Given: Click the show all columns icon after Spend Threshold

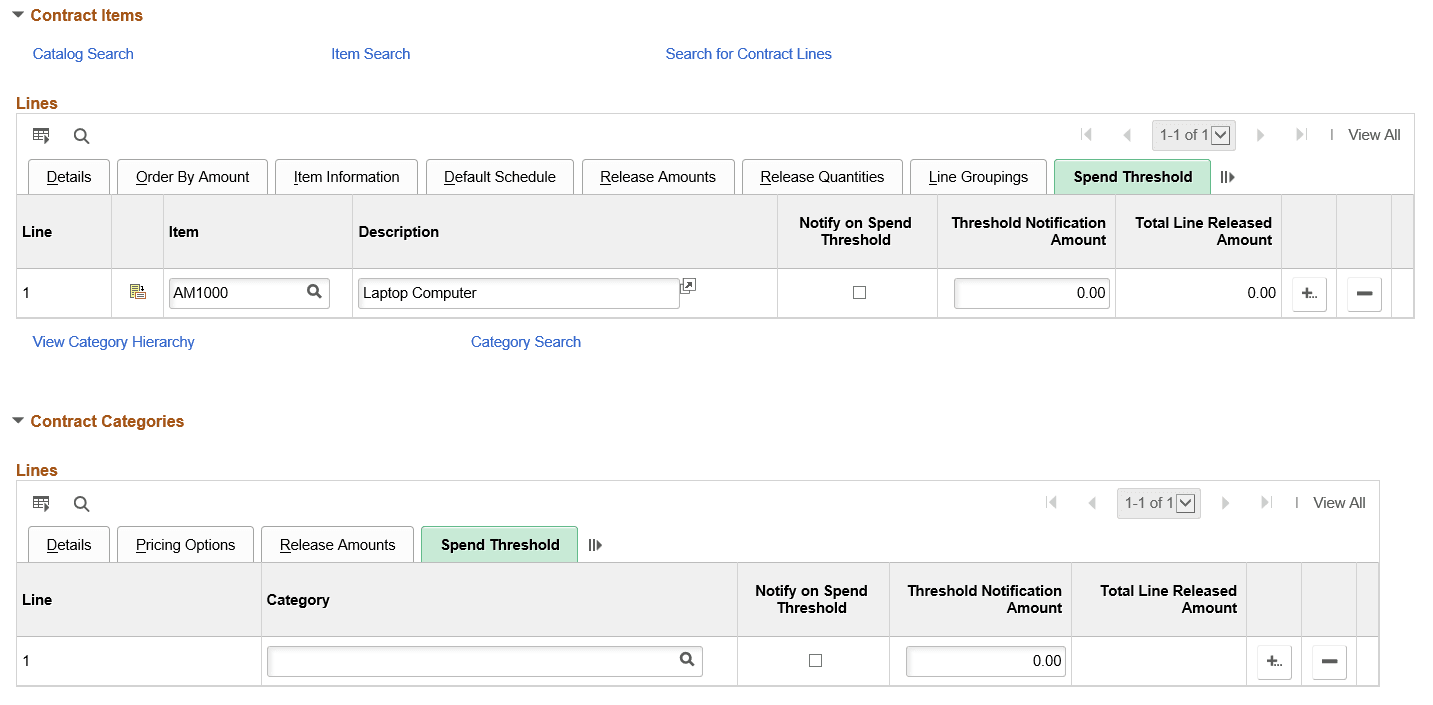Looking at the screenshot, I should pos(1228,177).
